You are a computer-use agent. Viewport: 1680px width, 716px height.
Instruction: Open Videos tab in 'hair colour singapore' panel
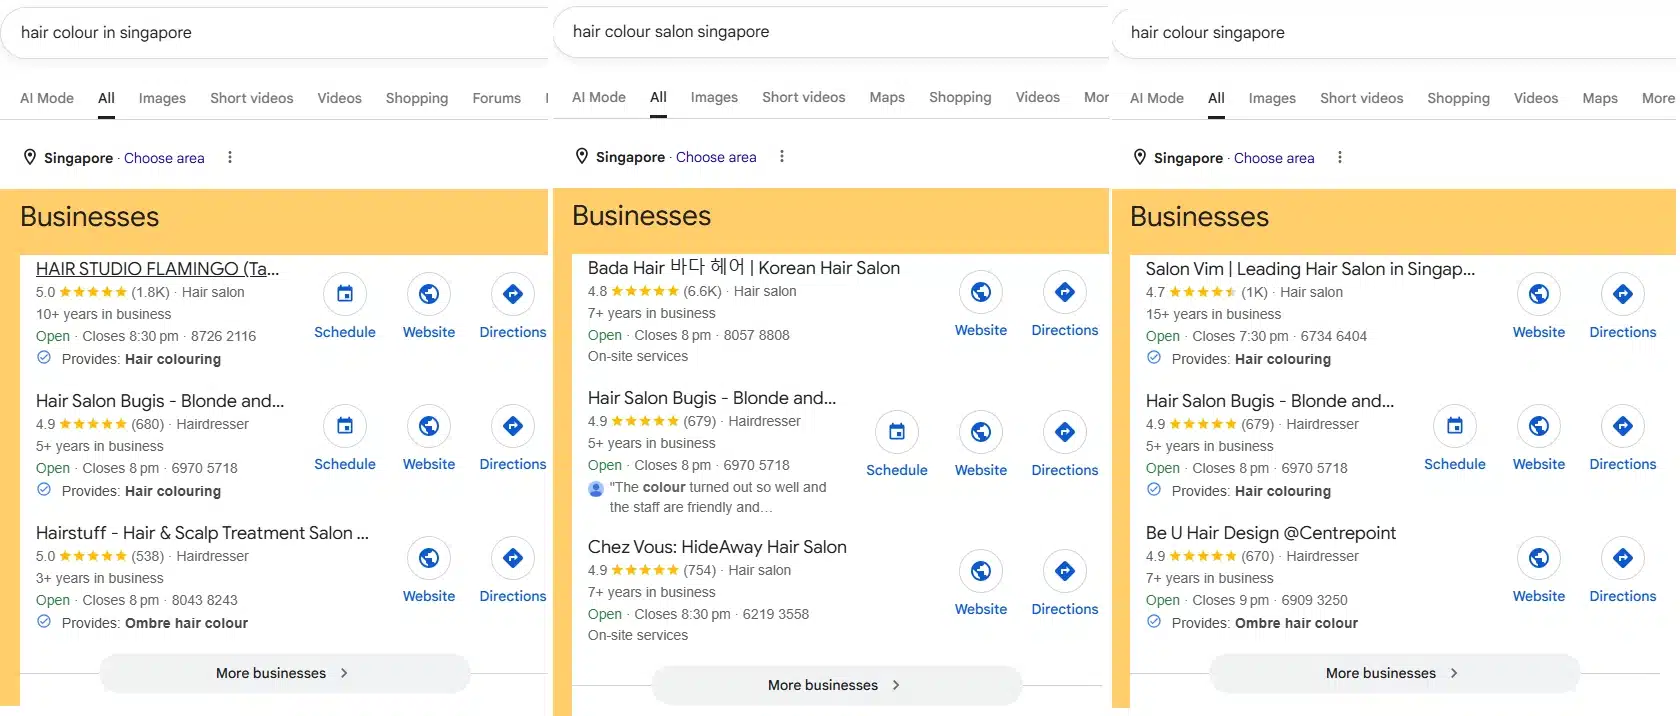click(x=1536, y=98)
